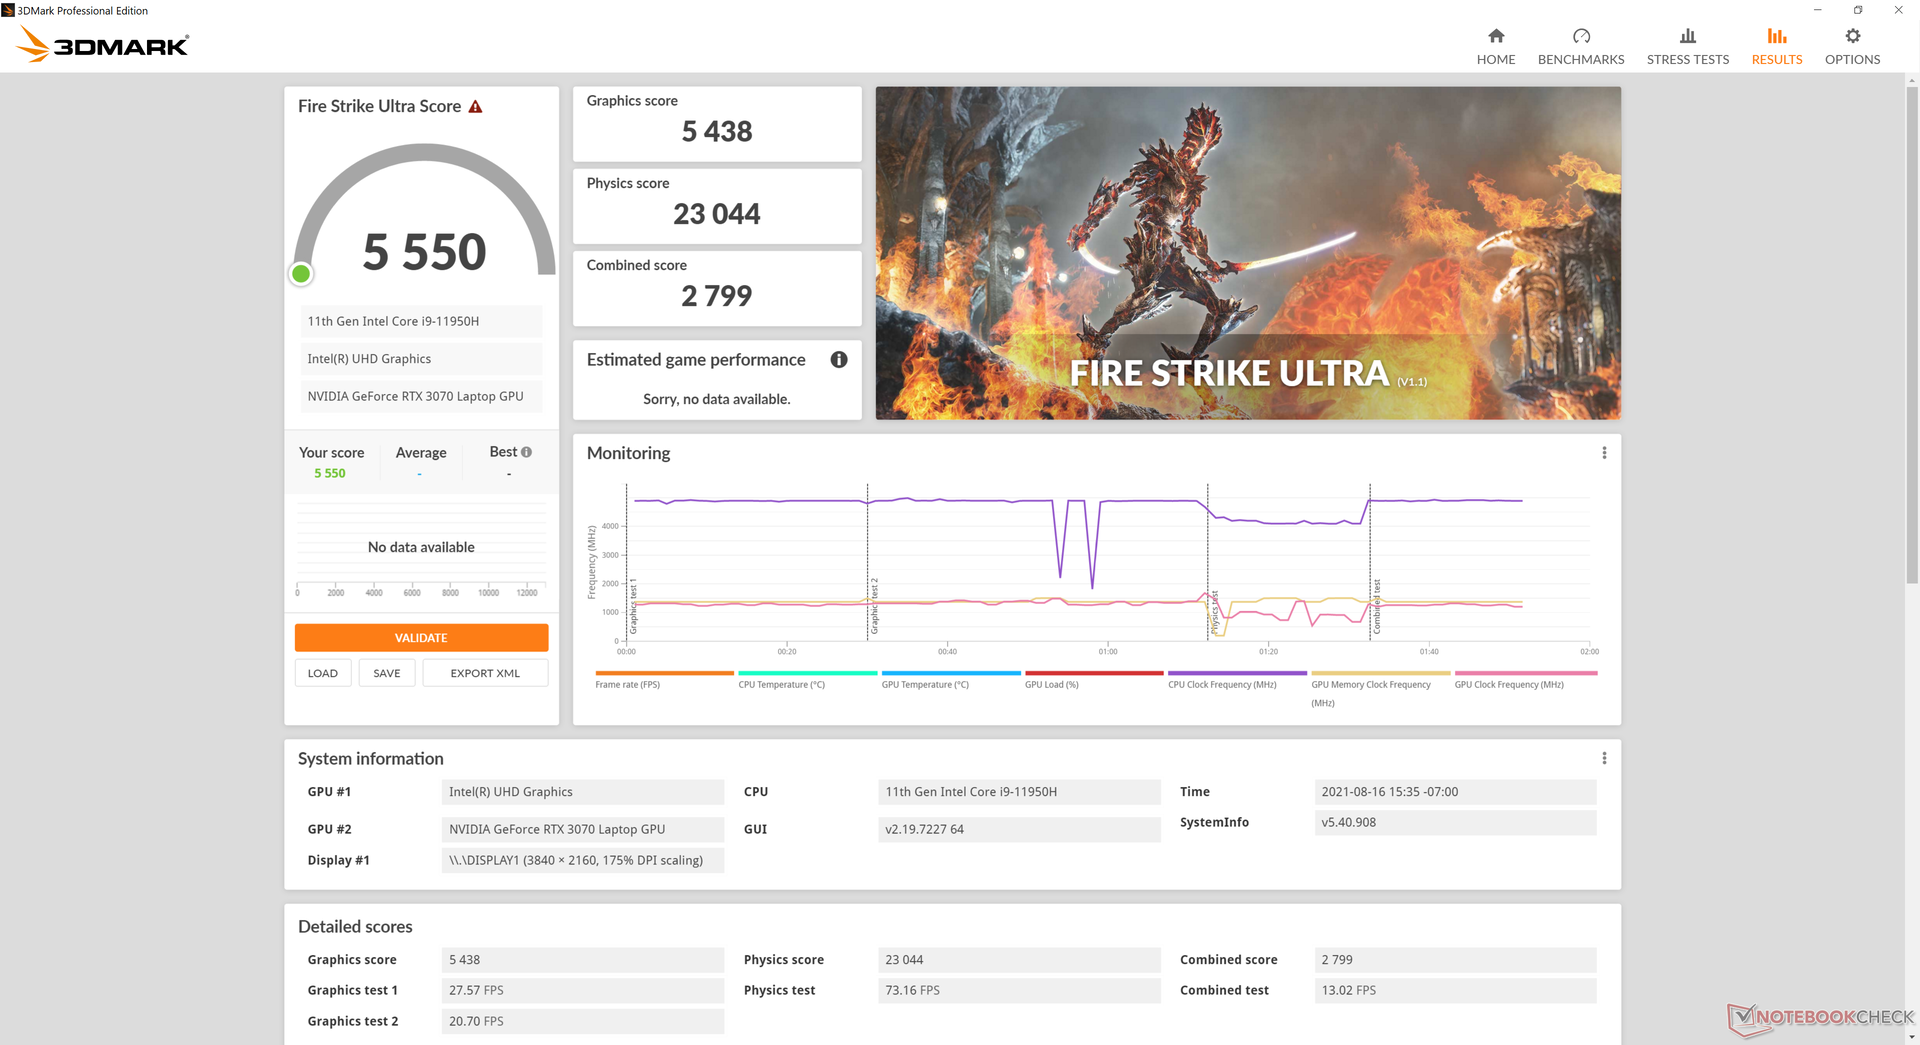Click the Results bars icon

tap(1777, 36)
